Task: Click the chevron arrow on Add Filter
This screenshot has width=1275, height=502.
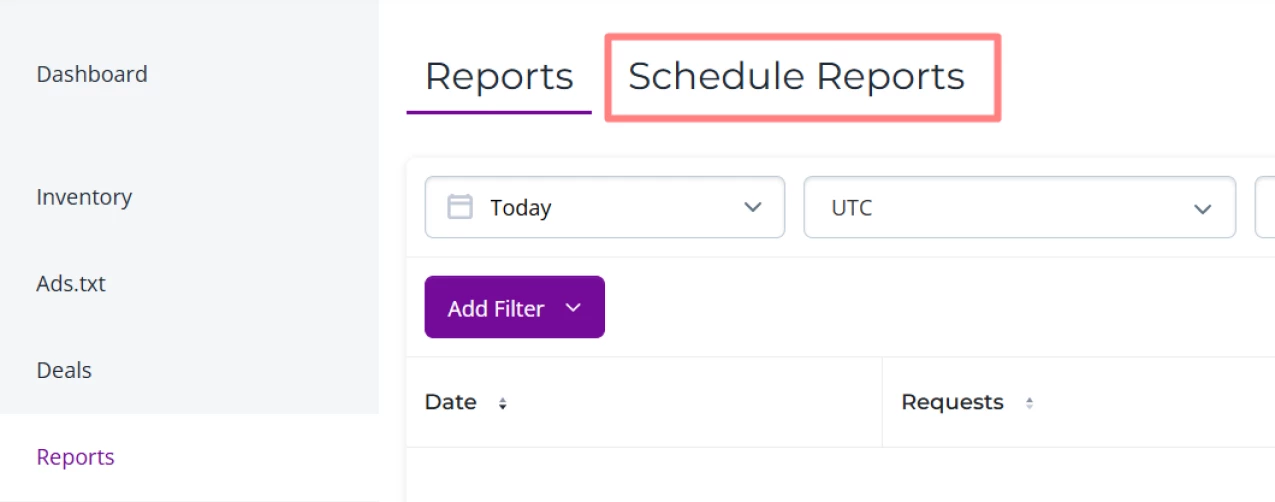Action: click(573, 308)
